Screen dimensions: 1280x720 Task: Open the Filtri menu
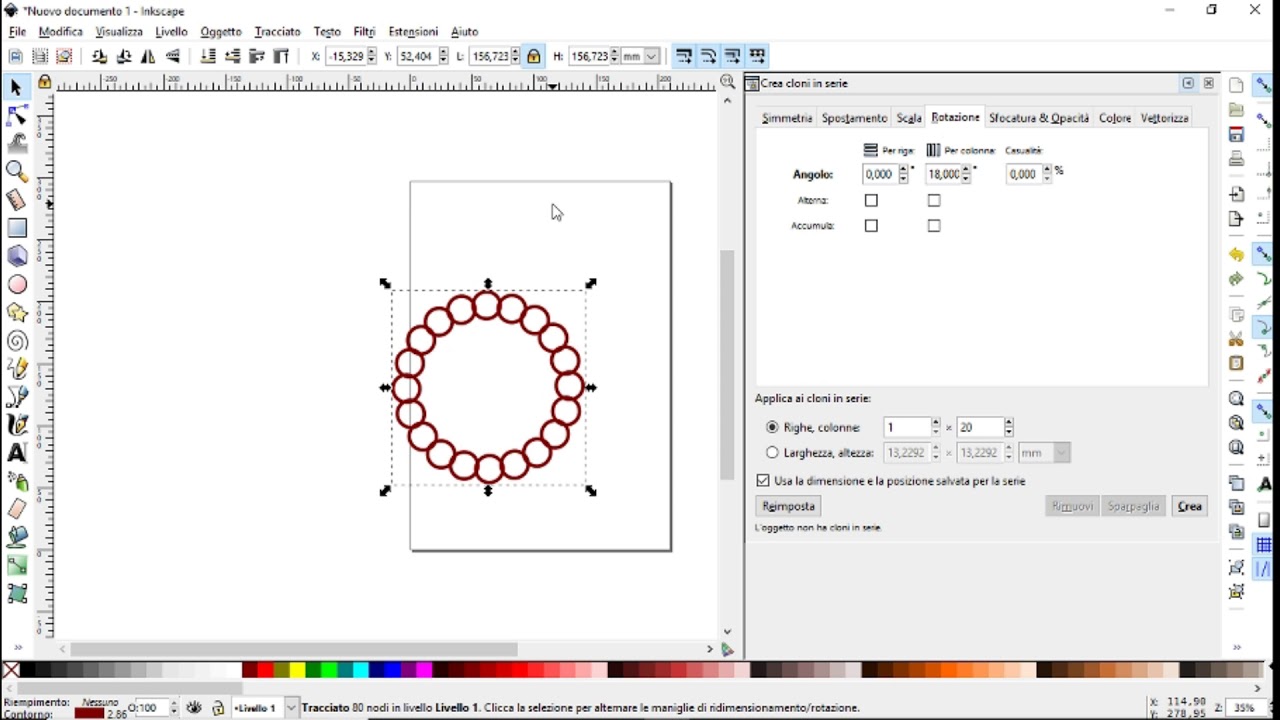tap(364, 32)
